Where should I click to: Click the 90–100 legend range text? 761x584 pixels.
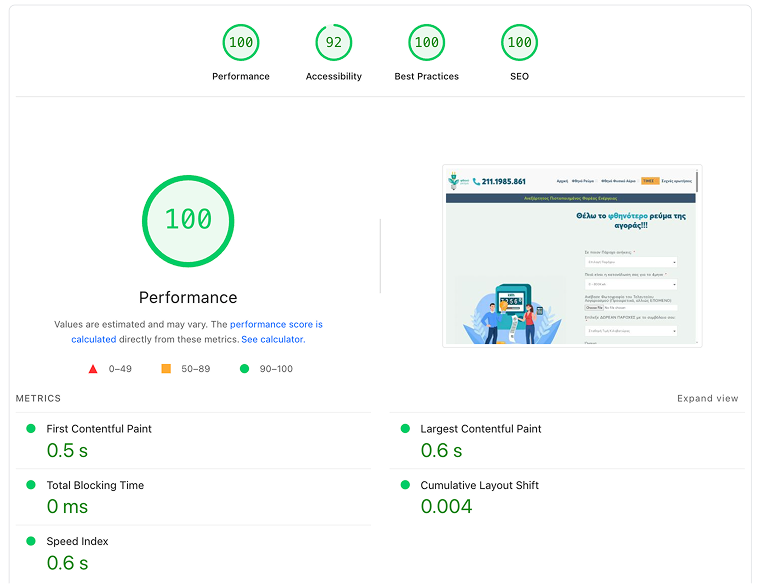pyautogui.click(x=276, y=369)
